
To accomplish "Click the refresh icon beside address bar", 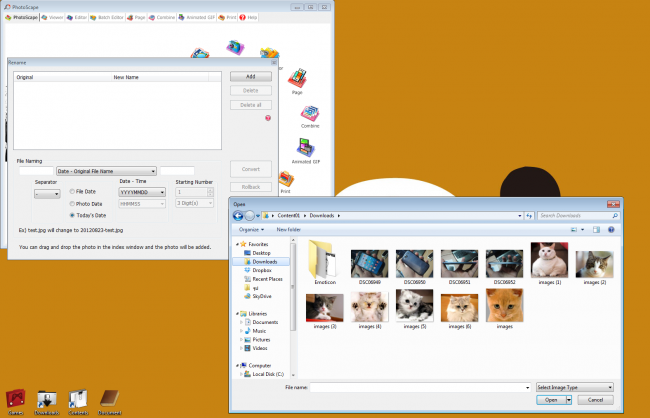I will pyautogui.click(x=529, y=216).
